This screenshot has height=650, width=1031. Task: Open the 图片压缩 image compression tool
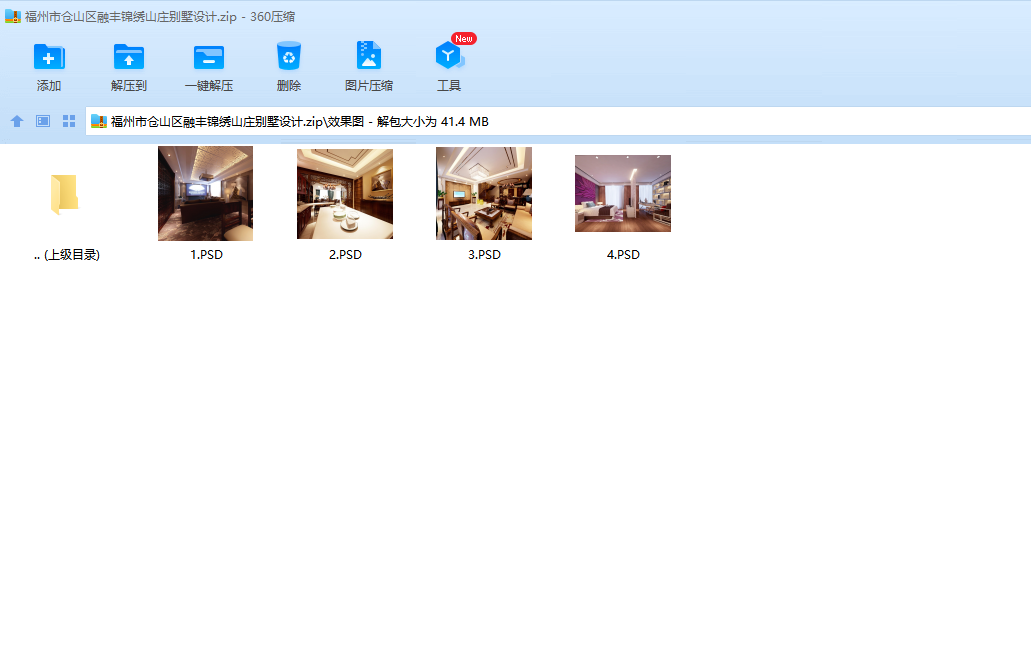369,55
